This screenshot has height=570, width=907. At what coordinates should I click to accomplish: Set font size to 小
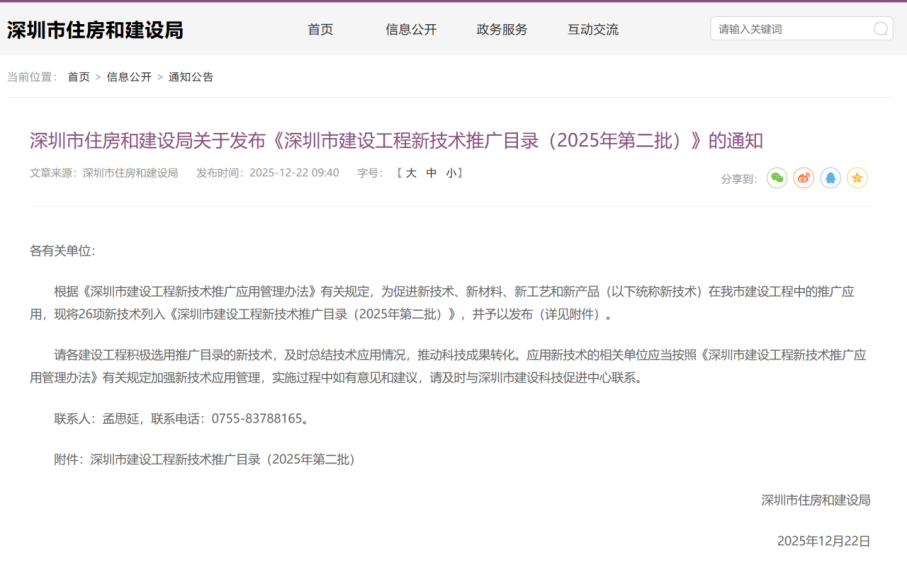coord(451,173)
